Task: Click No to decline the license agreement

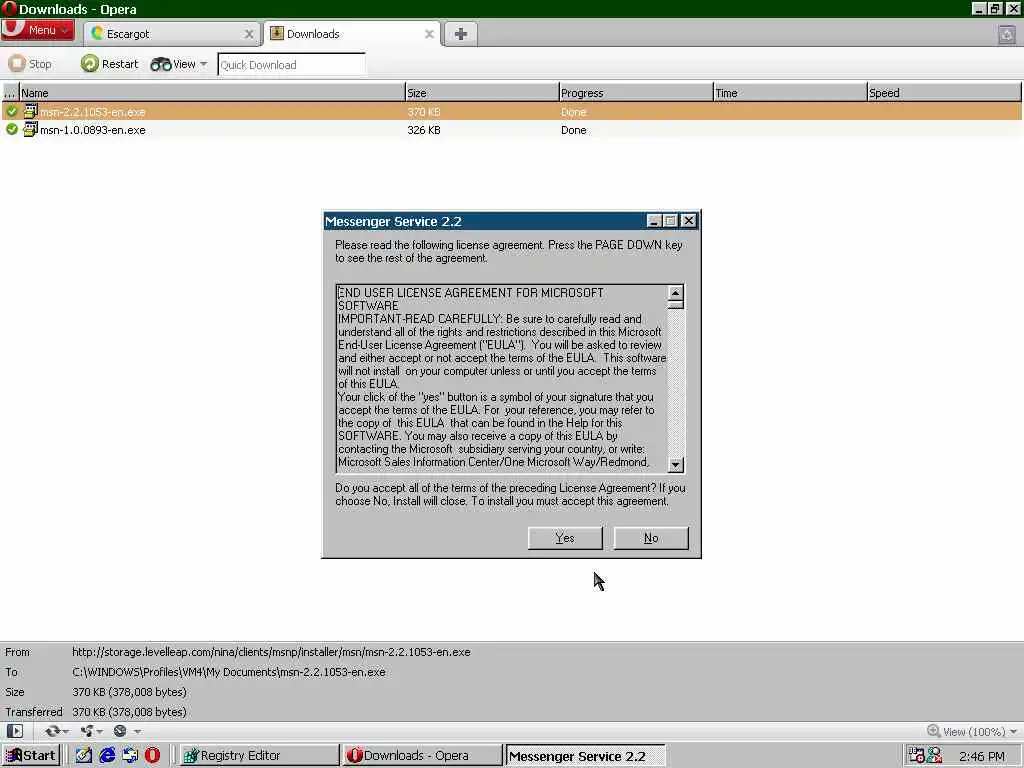Action: click(651, 538)
